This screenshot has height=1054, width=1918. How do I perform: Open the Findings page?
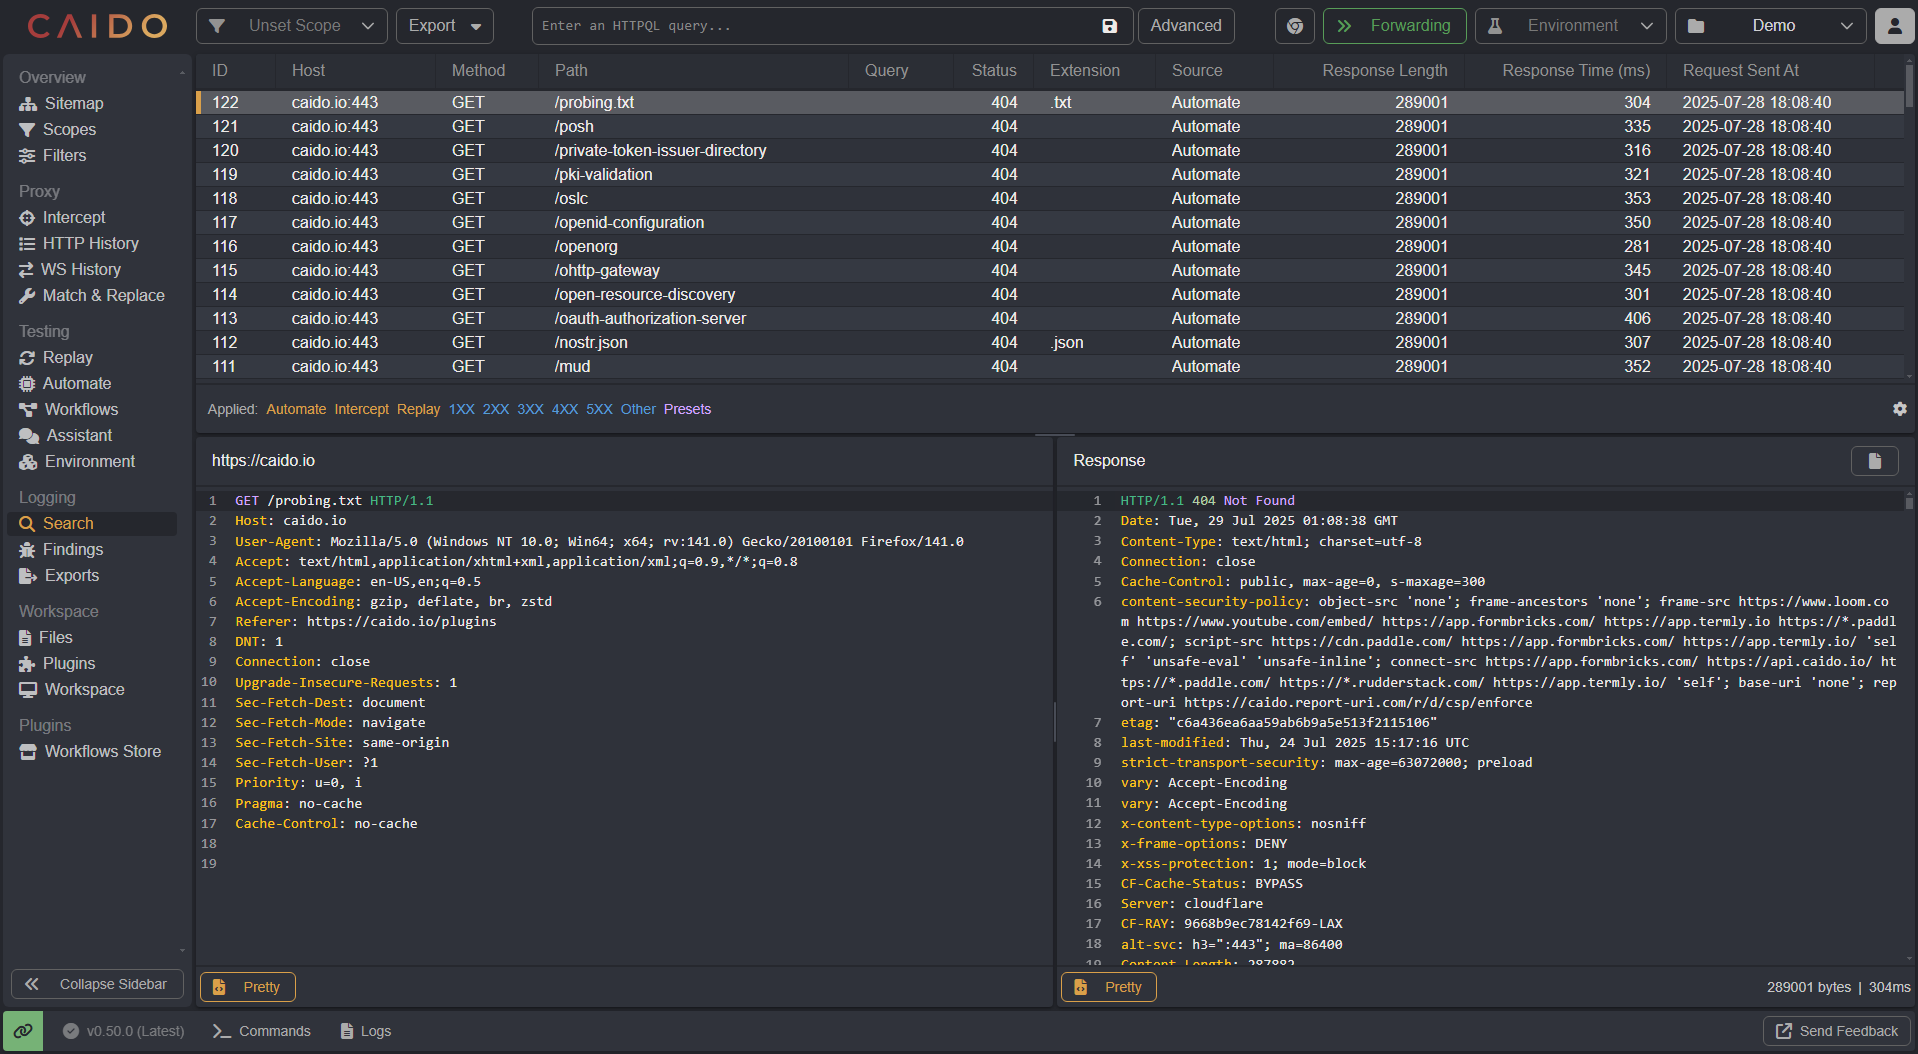click(72, 549)
